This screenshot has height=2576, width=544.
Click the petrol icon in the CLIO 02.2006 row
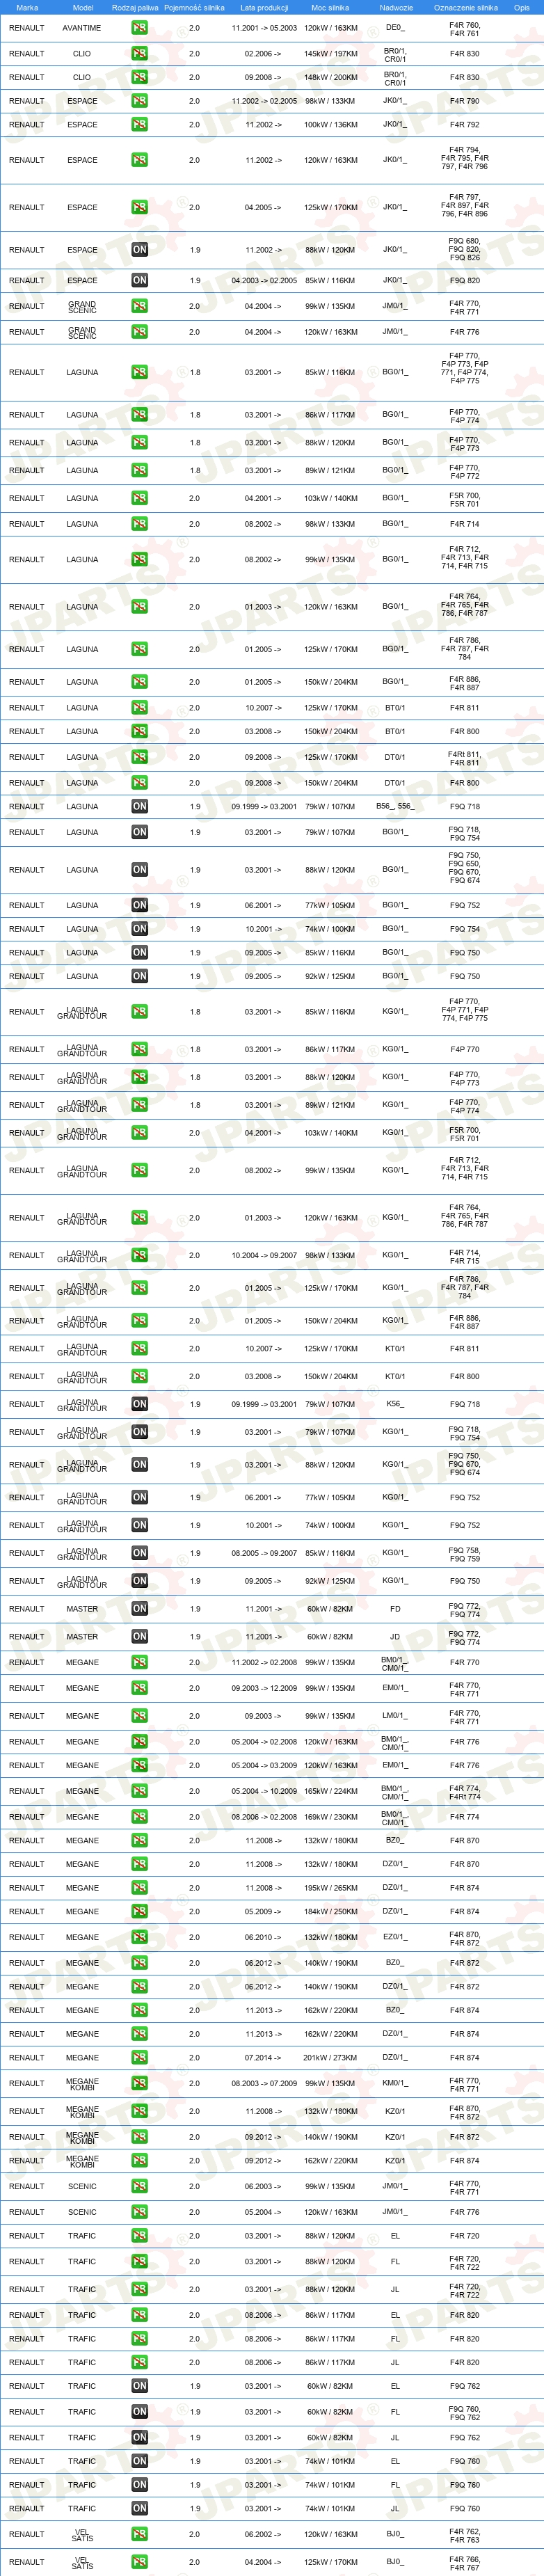pos(139,53)
